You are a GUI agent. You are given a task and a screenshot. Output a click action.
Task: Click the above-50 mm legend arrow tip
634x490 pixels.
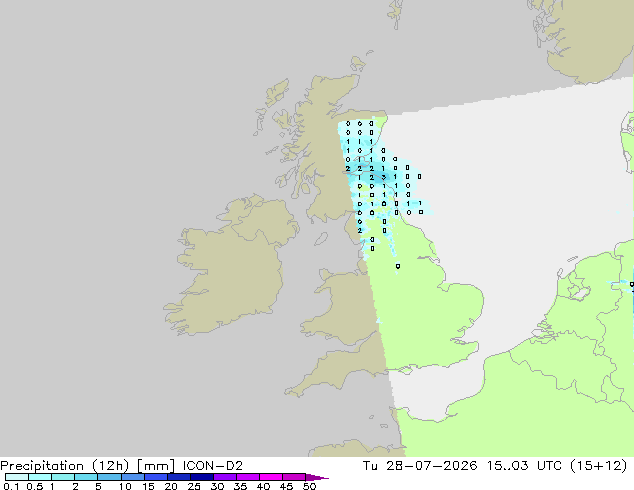317,477
